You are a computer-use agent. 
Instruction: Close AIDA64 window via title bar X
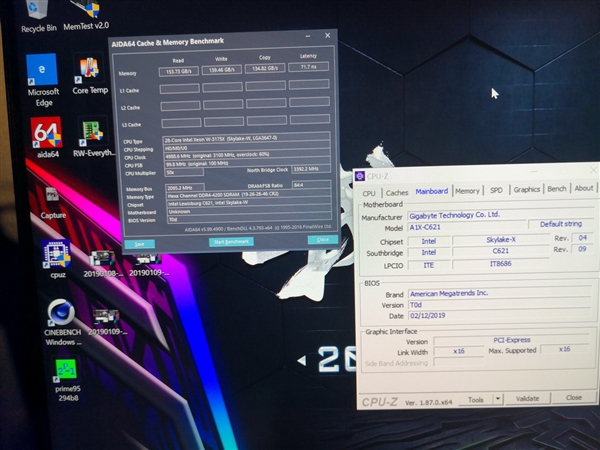tap(328, 35)
